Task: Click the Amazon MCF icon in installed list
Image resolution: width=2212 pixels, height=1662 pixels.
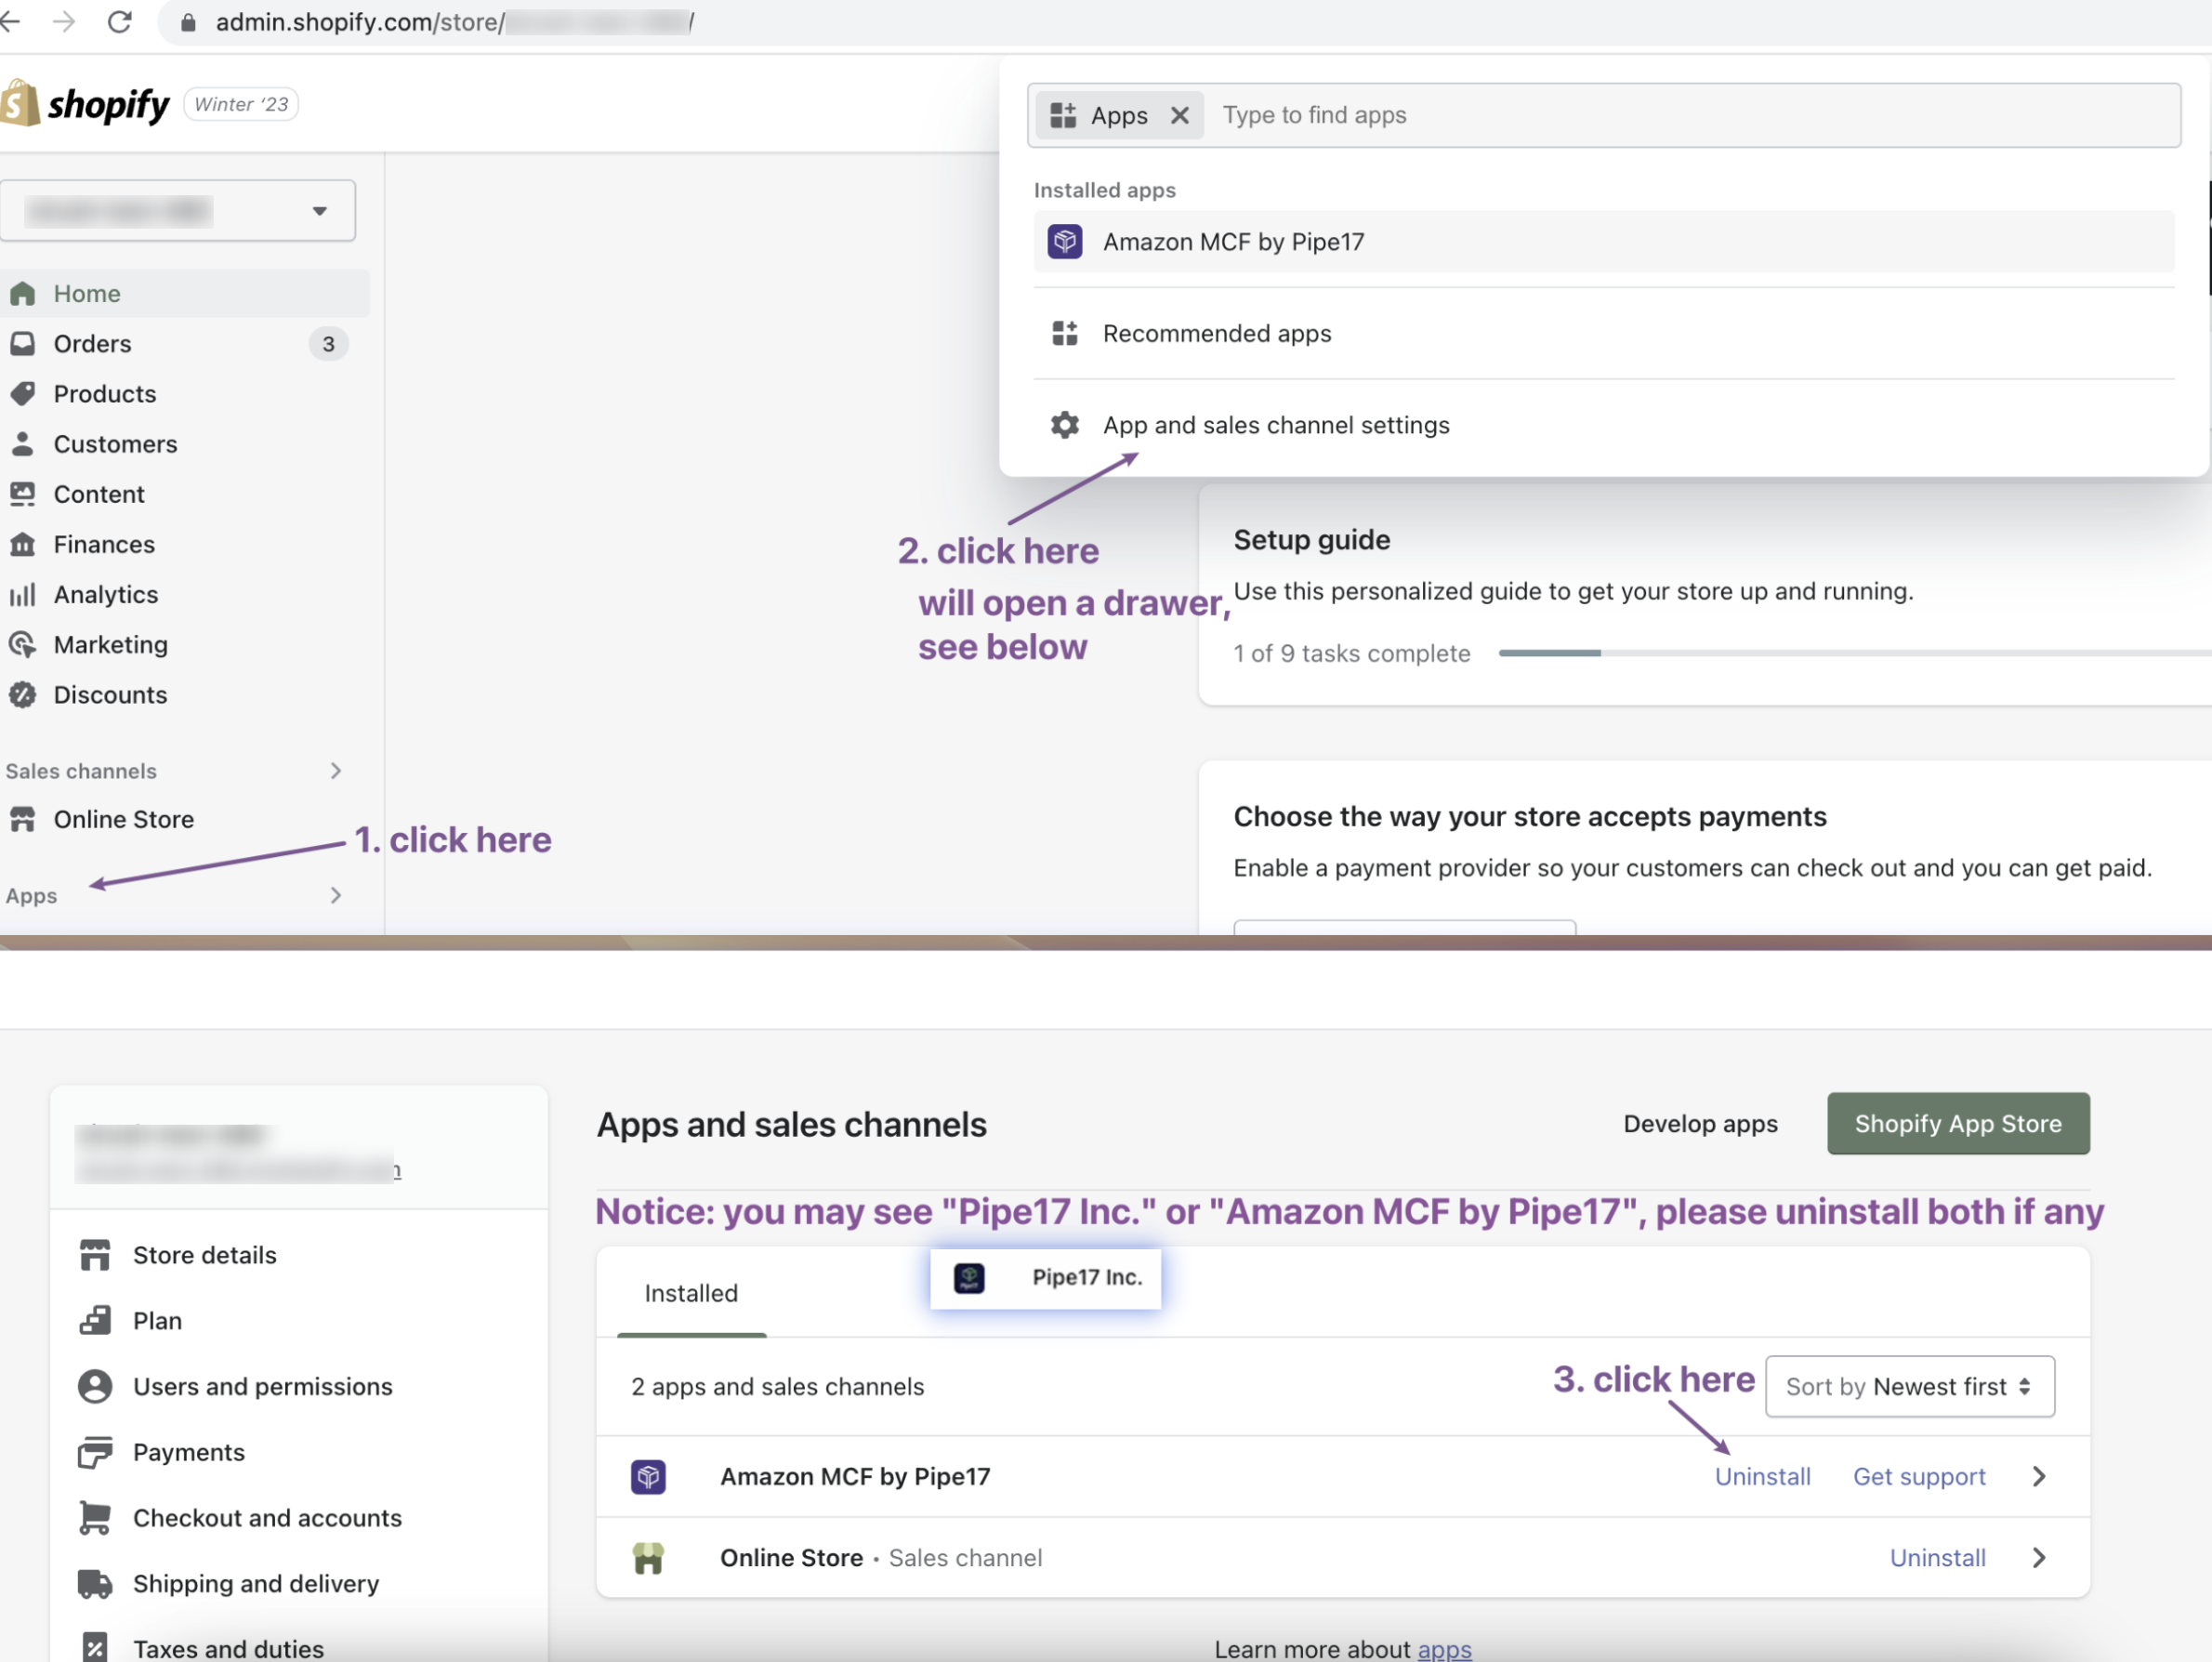Action: point(649,1477)
